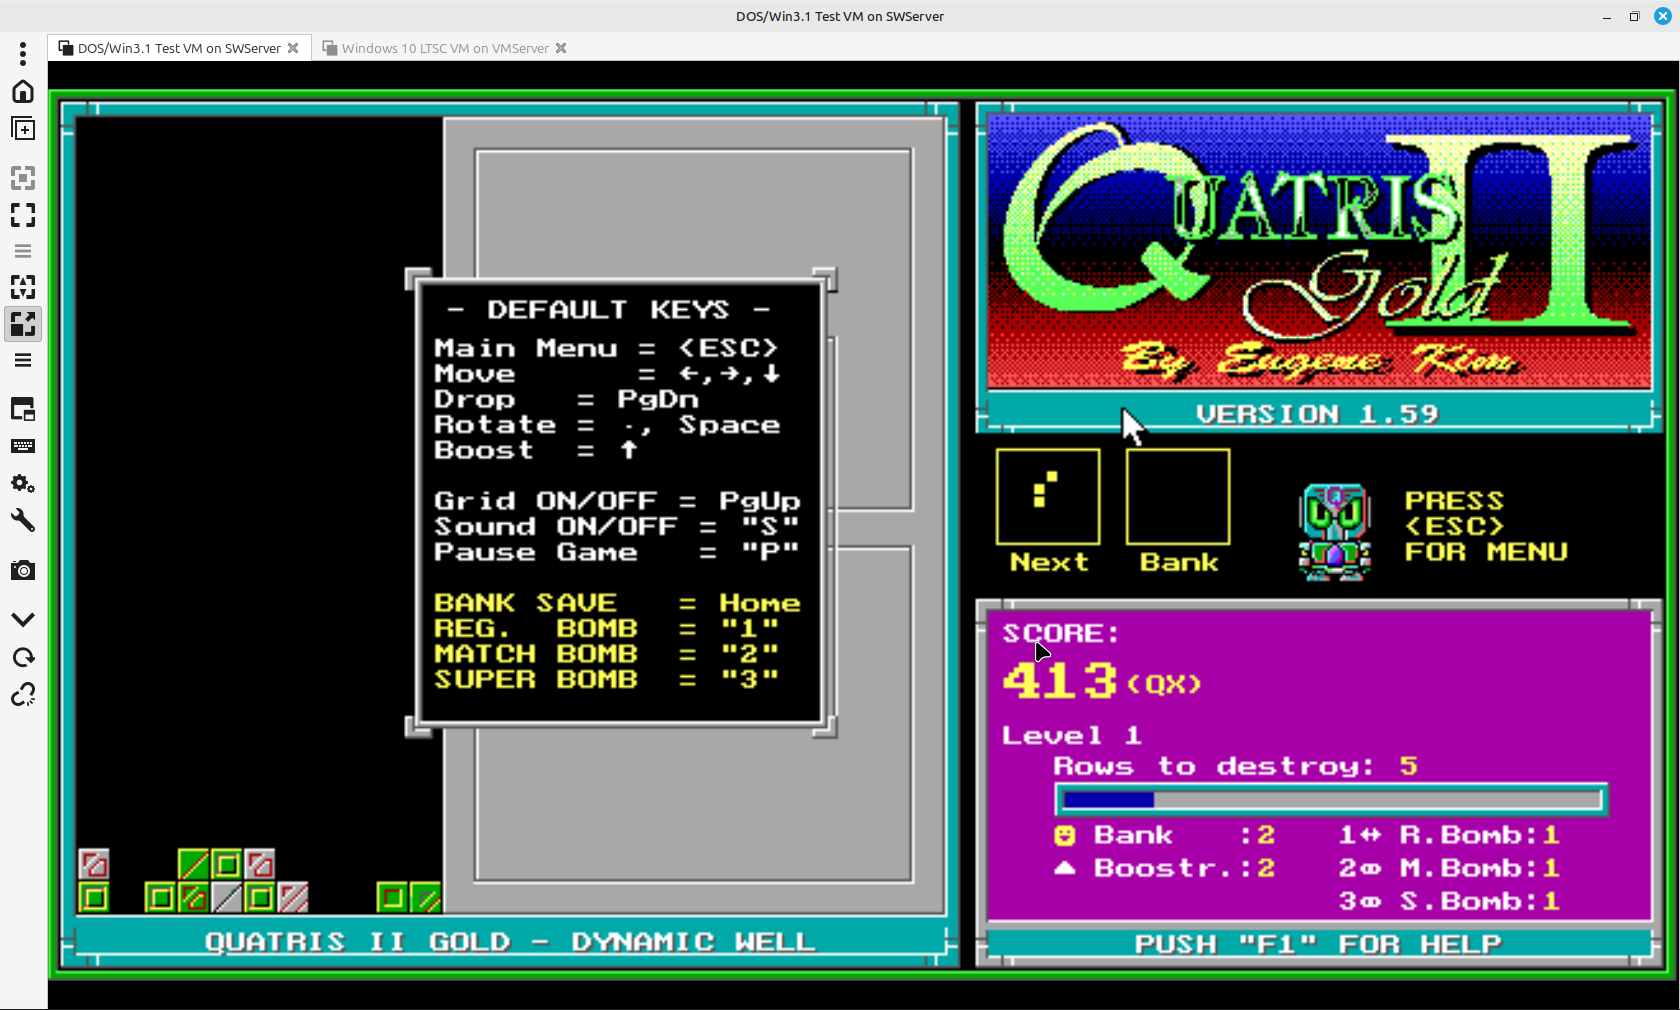The image size is (1680, 1010).
Task: Click the '- DEFAULT KEYS -' heading
Action: 608,310
